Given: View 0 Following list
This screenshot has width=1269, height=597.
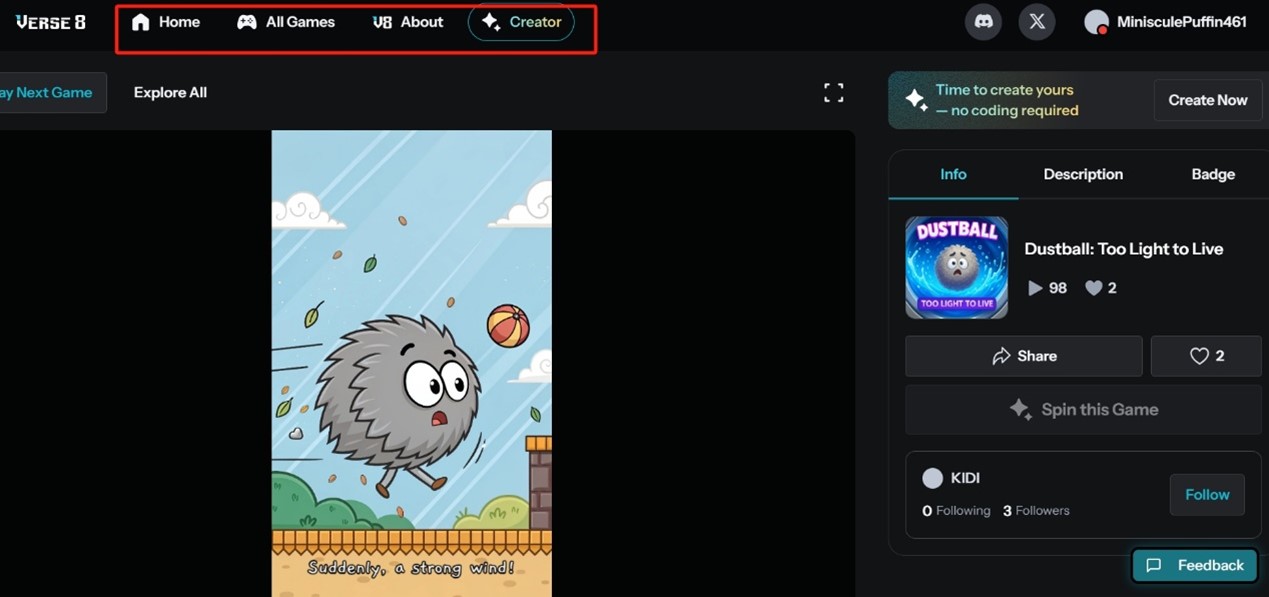Looking at the screenshot, I should [x=956, y=511].
